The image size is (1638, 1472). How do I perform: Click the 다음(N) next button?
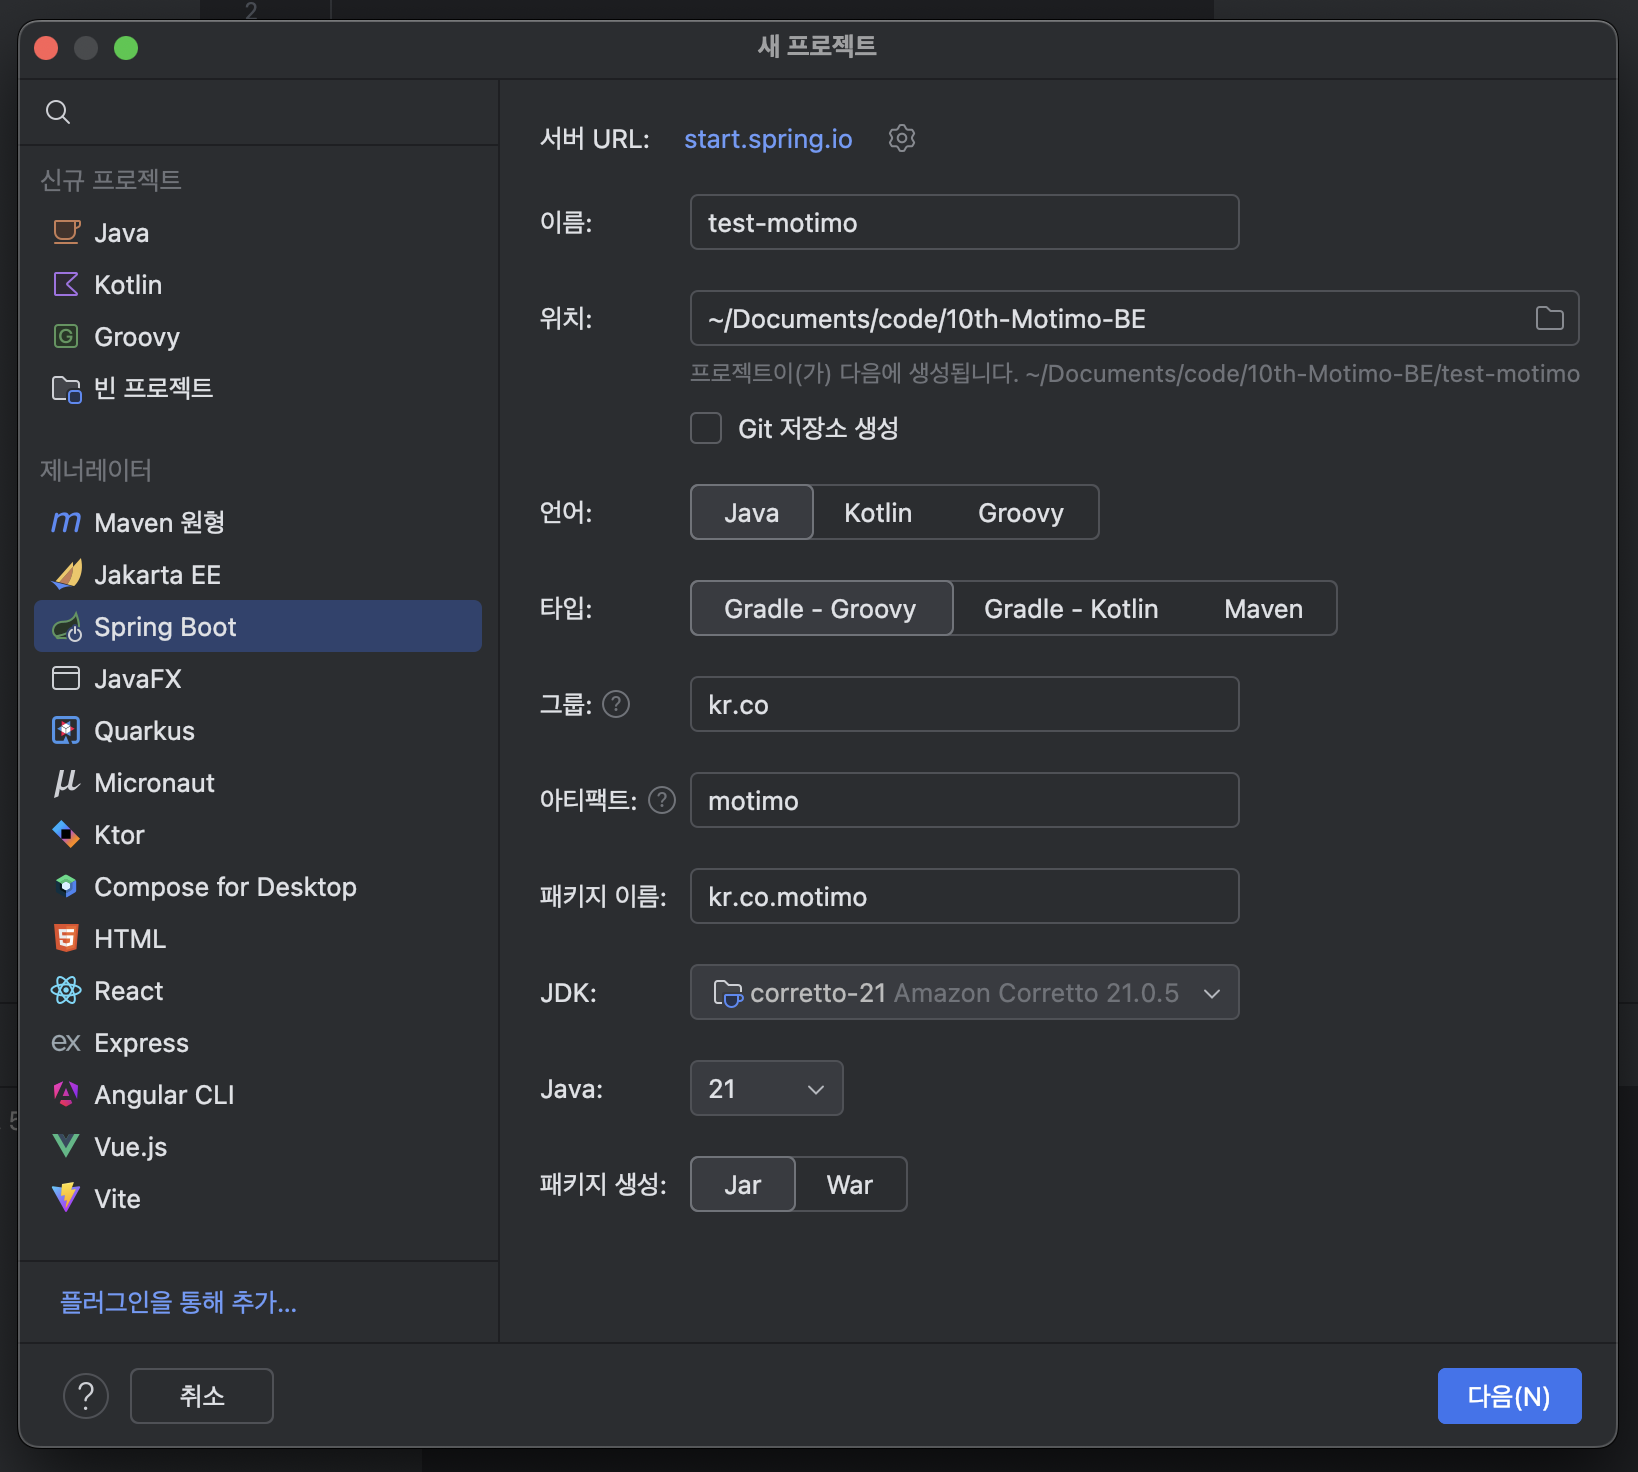click(x=1510, y=1396)
